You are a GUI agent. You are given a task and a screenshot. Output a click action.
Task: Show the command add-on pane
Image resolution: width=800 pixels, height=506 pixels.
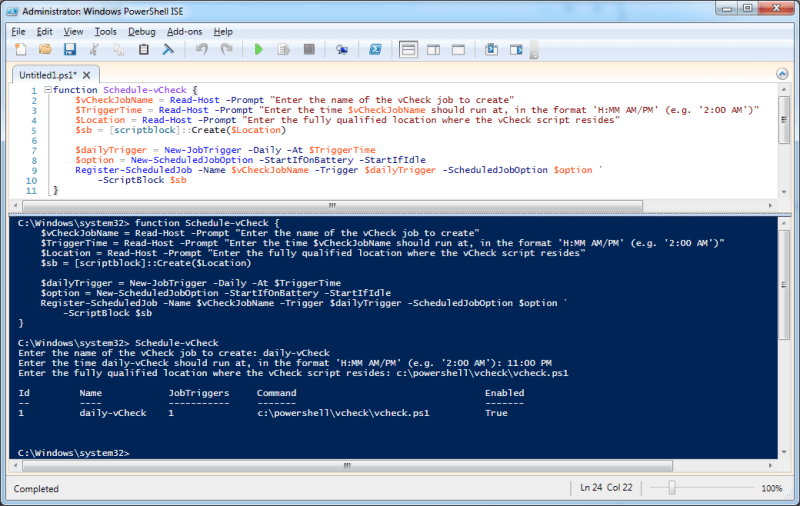point(516,49)
